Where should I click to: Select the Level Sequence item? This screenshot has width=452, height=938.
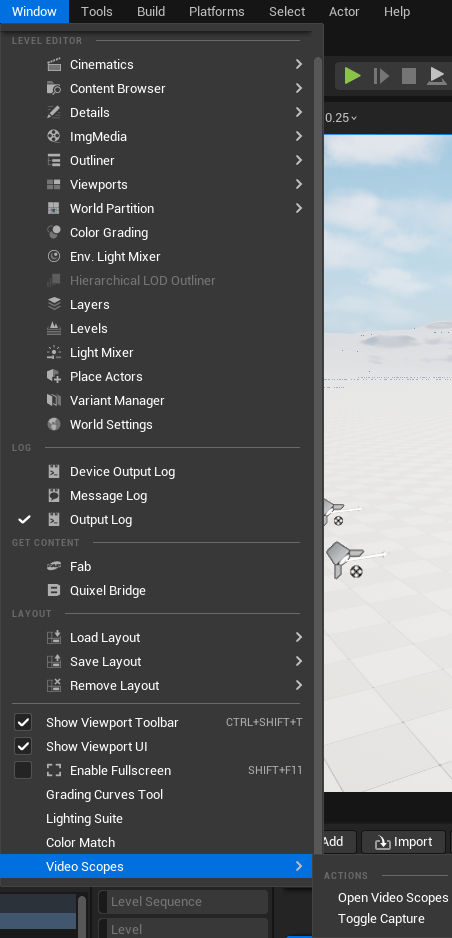click(183, 902)
